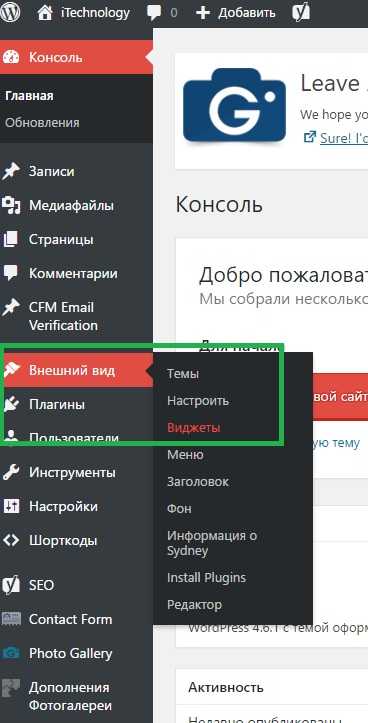Click the puzzle icon beside Дополнения Фотогалереи
The height and width of the screenshot is (723, 368).
(11, 687)
